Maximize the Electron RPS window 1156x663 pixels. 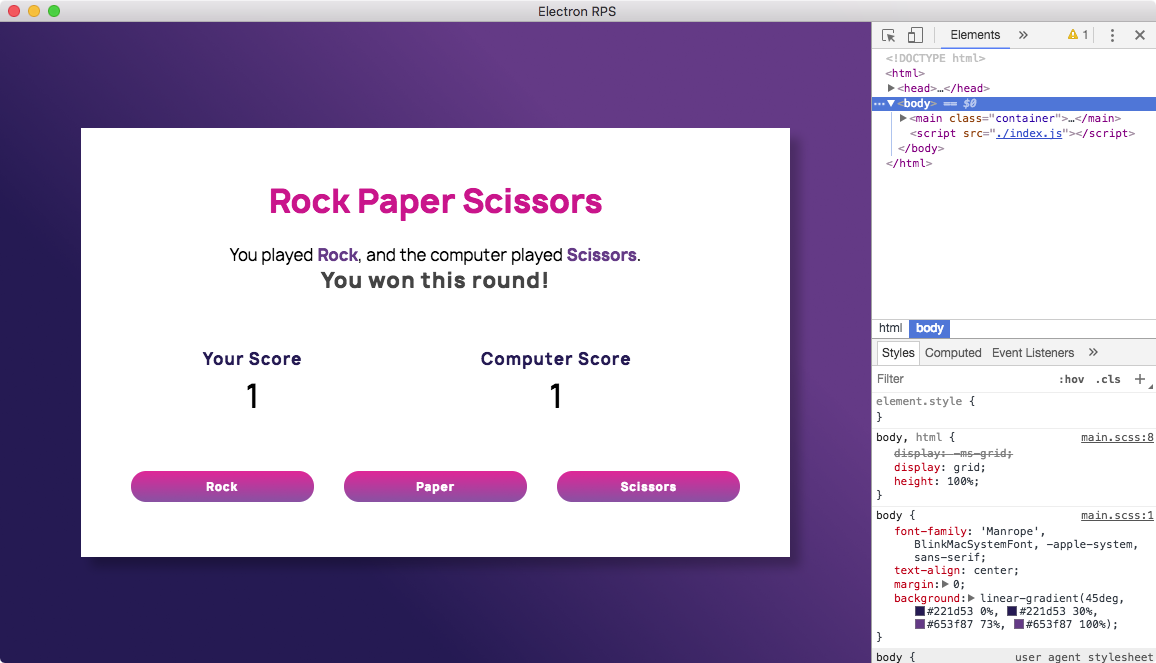(54, 11)
